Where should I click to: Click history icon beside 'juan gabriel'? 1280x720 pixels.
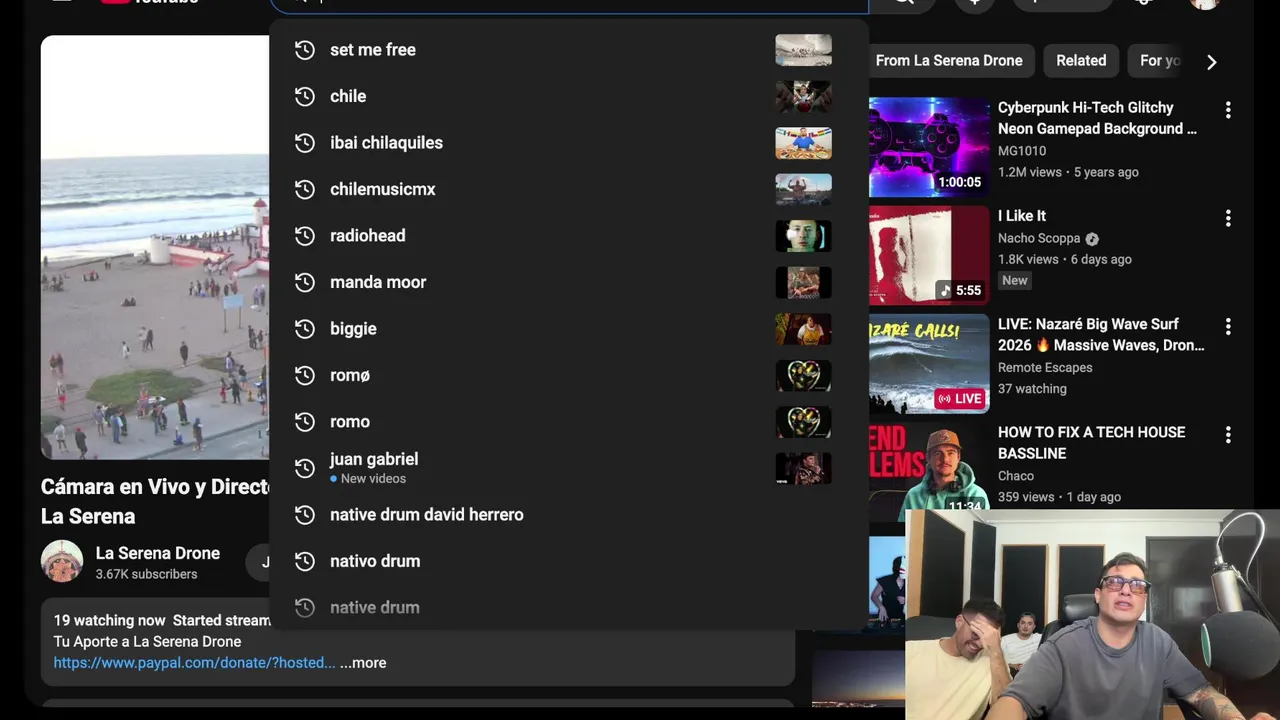[305, 468]
